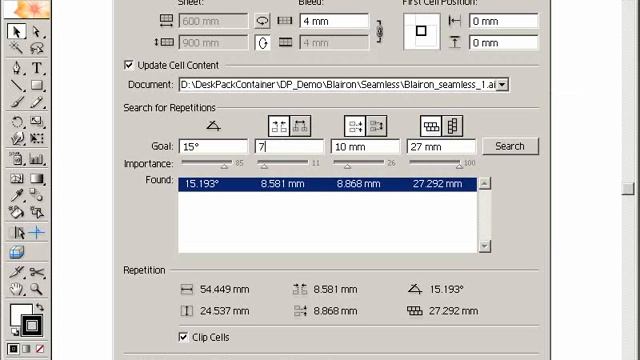The width and height of the screenshot is (640, 360).
Task: Select found result row 15.193°
Action: pyautogui.click(x=327, y=184)
